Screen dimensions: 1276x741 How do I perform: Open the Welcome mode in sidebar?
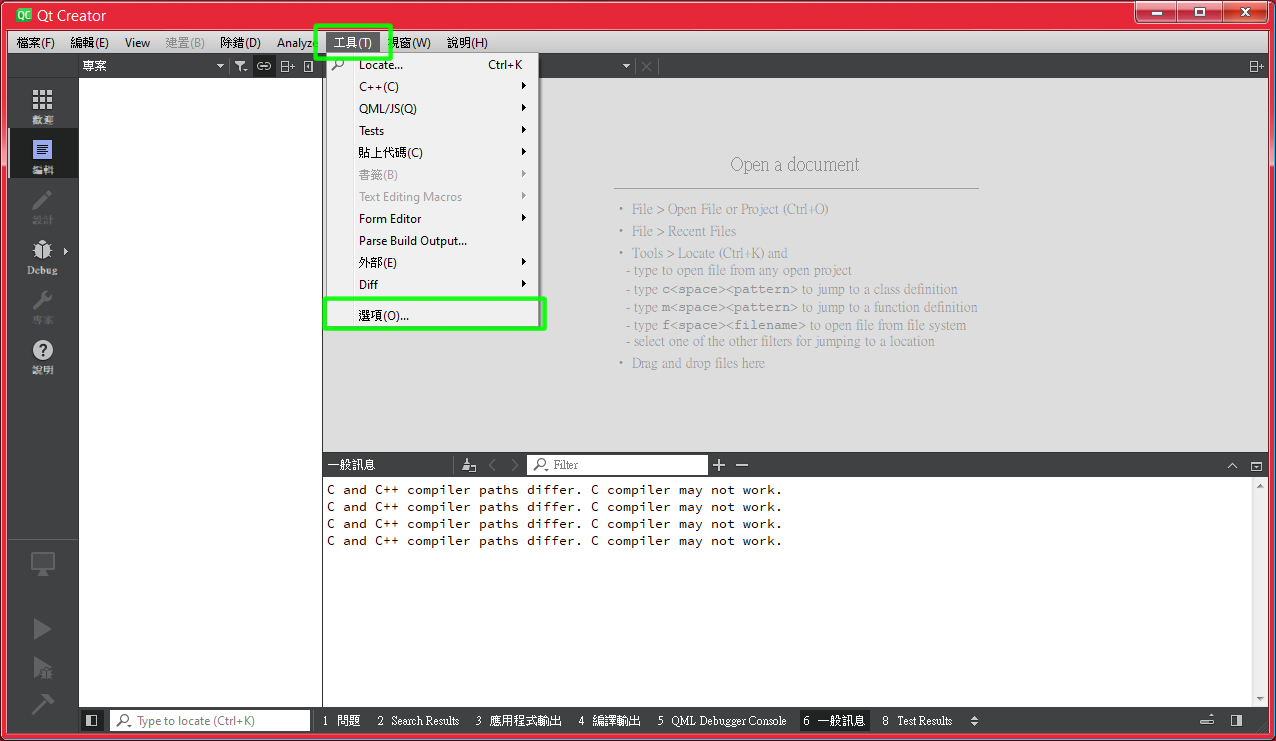[42, 105]
